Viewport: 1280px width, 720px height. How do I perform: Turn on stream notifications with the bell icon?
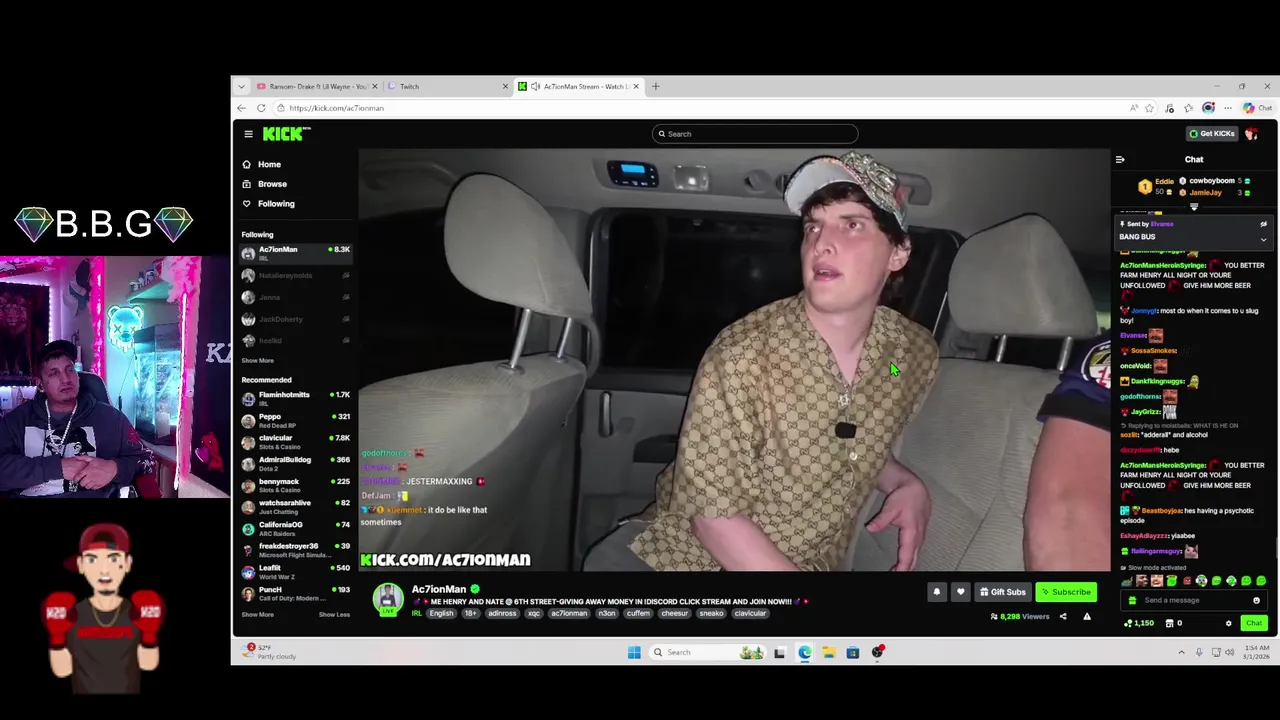point(937,592)
